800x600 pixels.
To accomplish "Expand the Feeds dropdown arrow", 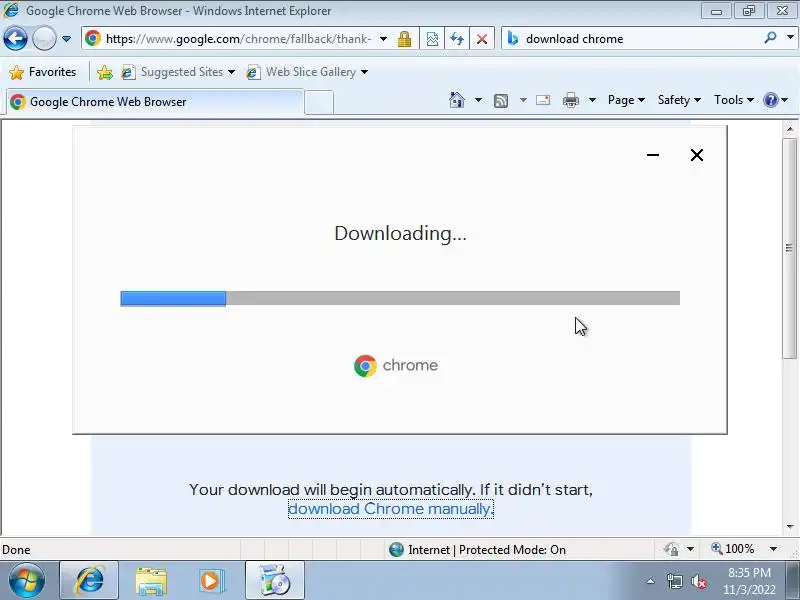I will (523, 100).
